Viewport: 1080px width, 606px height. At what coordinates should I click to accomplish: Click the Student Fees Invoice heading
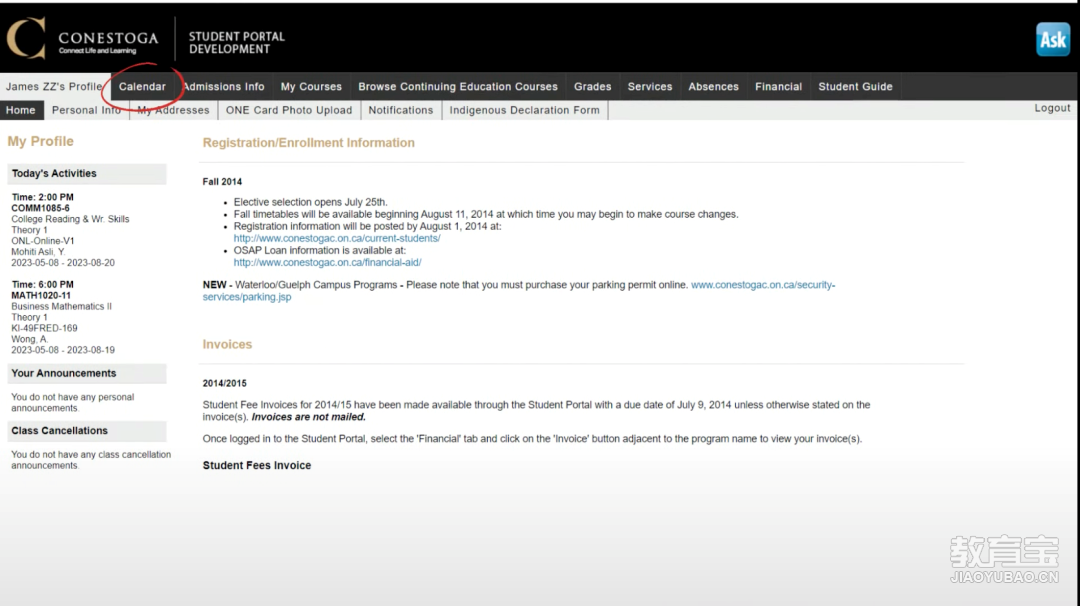tap(257, 466)
